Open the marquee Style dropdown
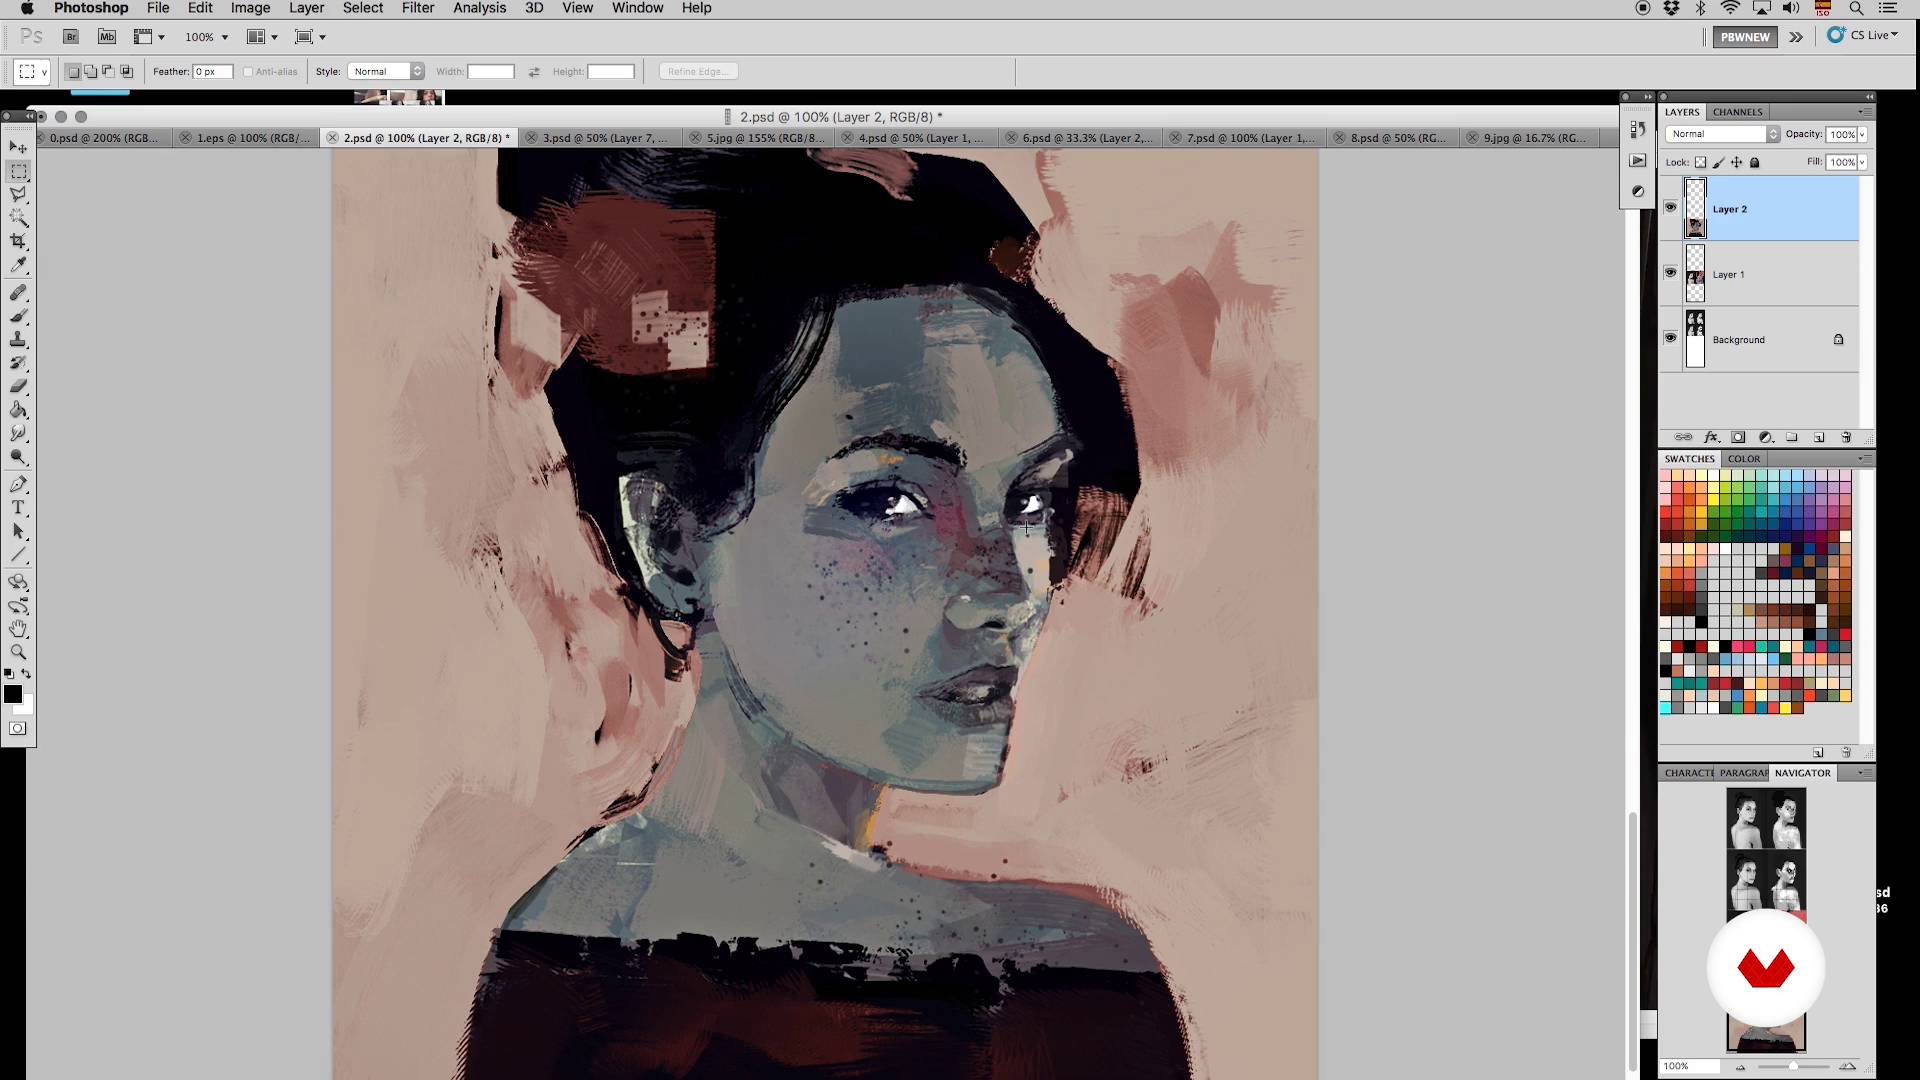1920x1080 pixels. coord(386,71)
